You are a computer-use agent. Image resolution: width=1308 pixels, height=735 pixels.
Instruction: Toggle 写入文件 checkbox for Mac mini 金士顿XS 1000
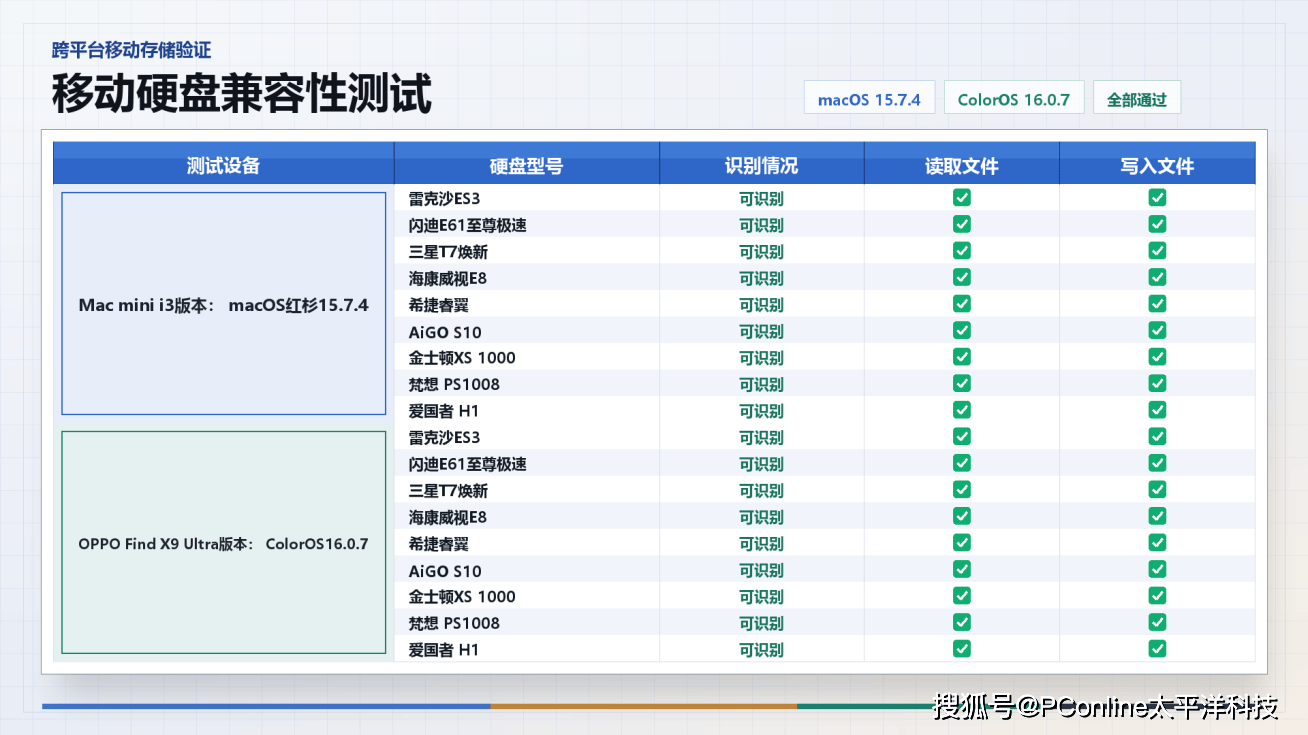click(1157, 357)
